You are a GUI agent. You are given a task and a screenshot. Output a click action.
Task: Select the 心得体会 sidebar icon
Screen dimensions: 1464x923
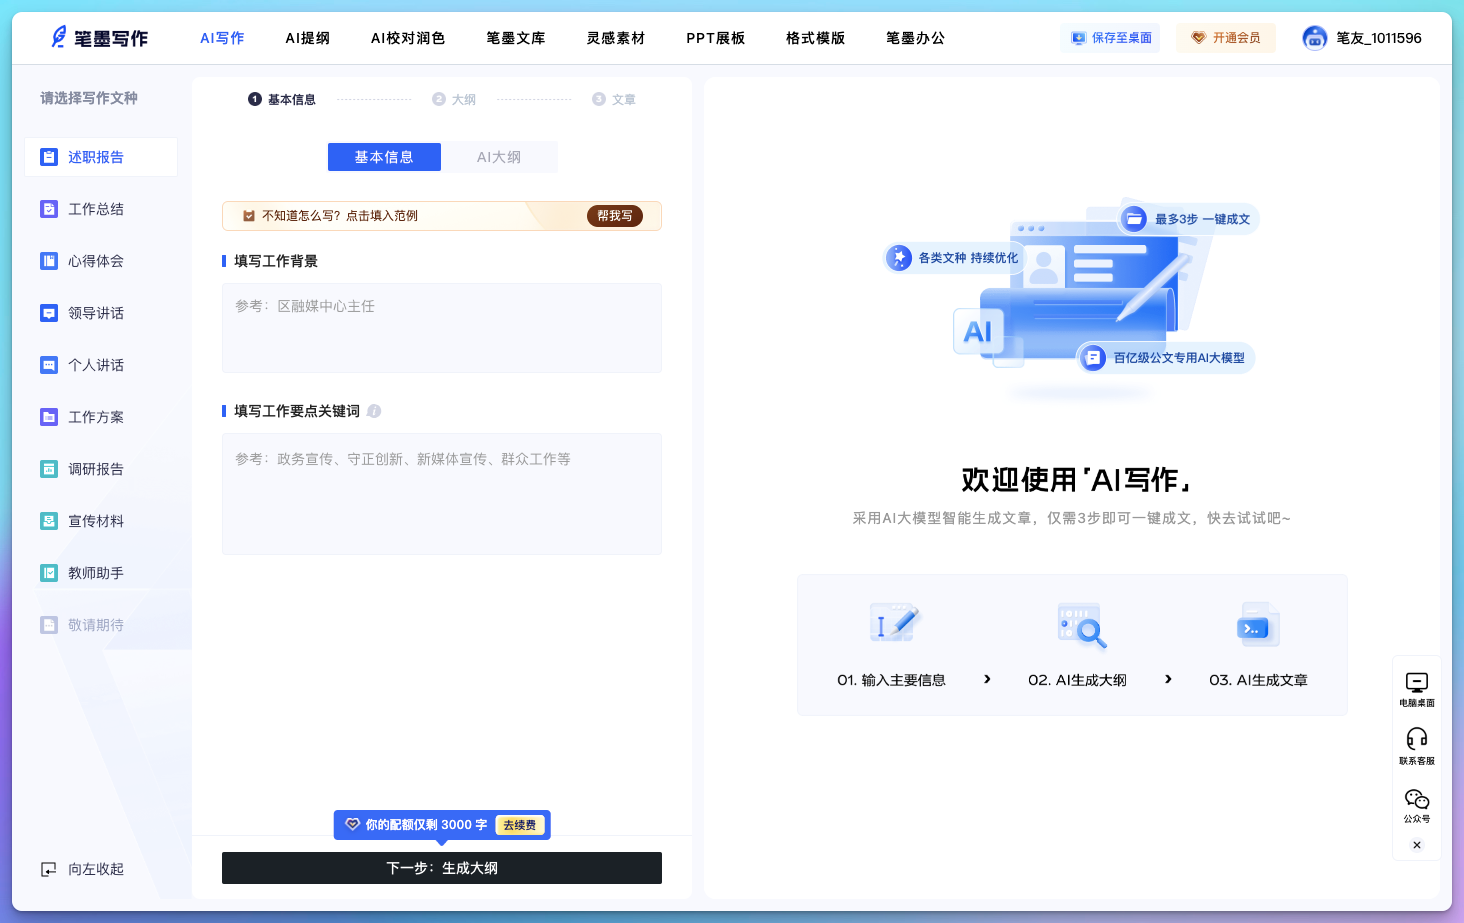[x=49, y=261]
